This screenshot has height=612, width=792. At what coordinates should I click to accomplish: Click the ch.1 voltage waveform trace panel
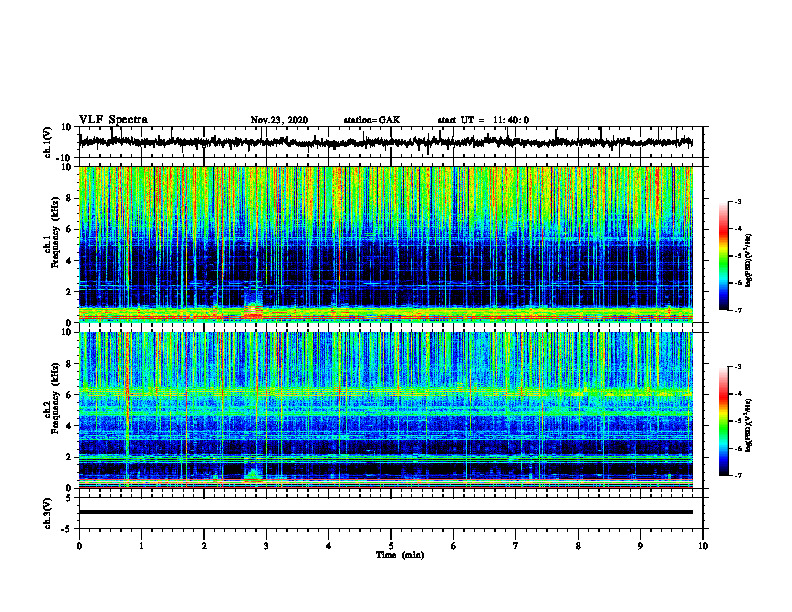pos(391,142)
